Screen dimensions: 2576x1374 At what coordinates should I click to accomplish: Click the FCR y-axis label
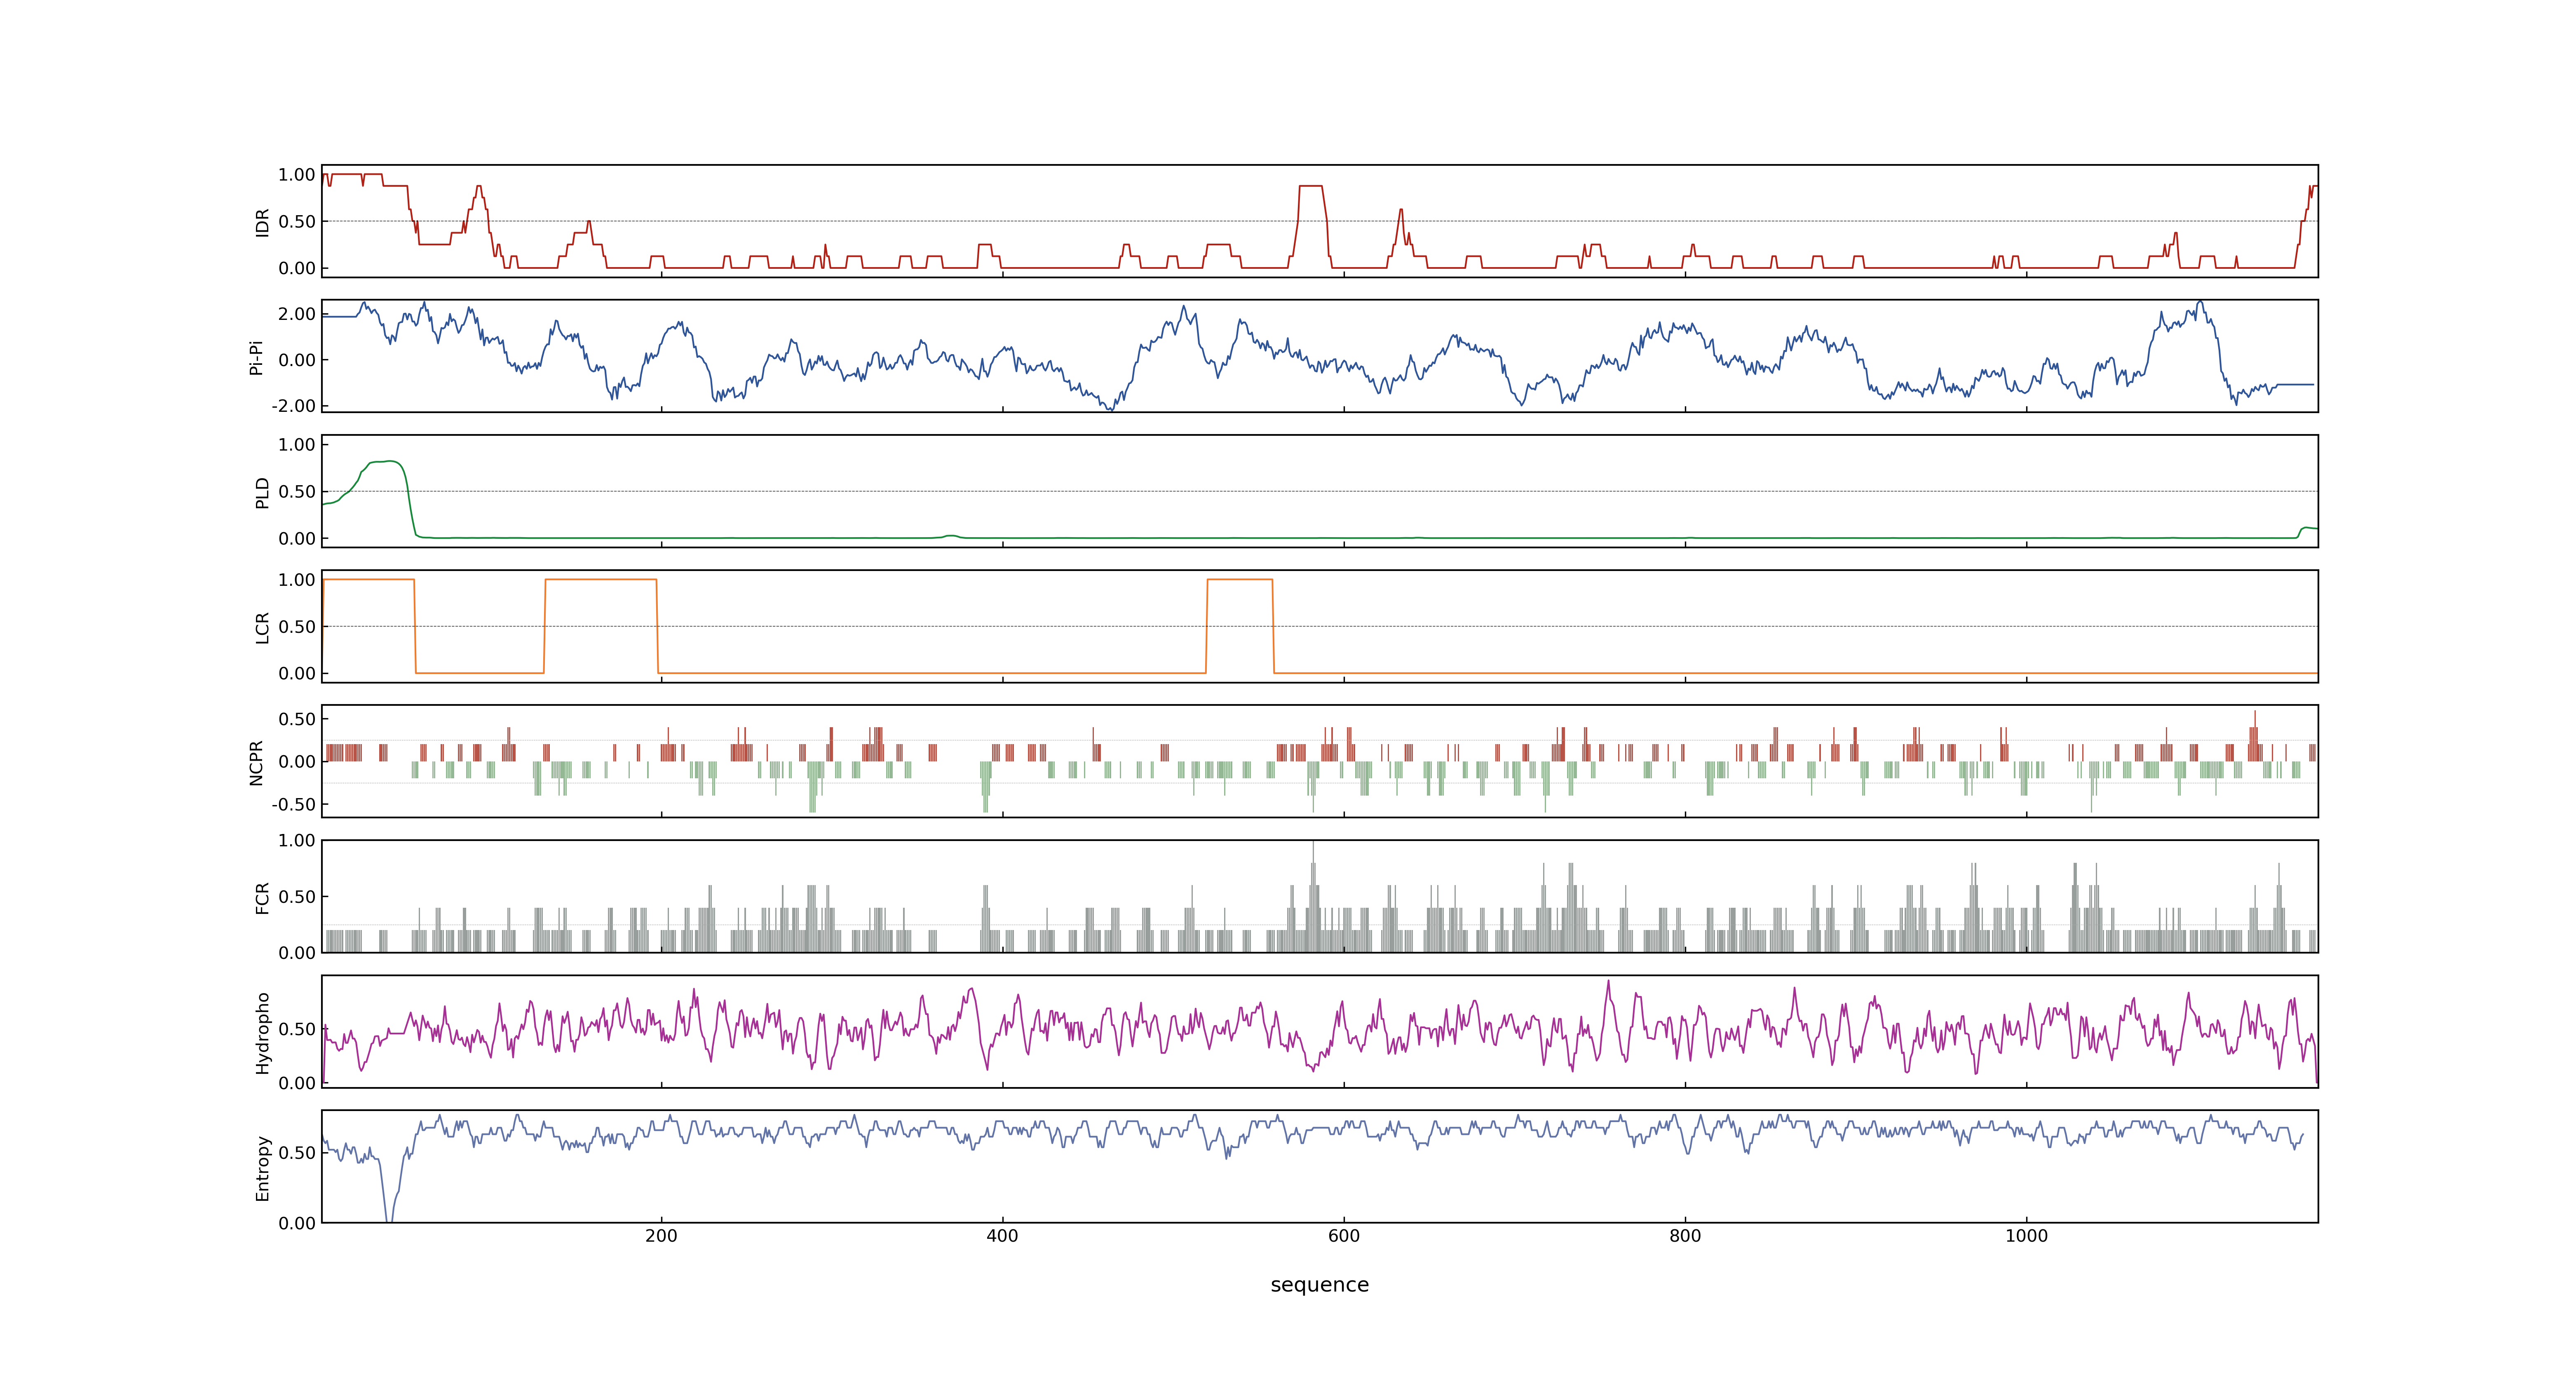point(262,898)
